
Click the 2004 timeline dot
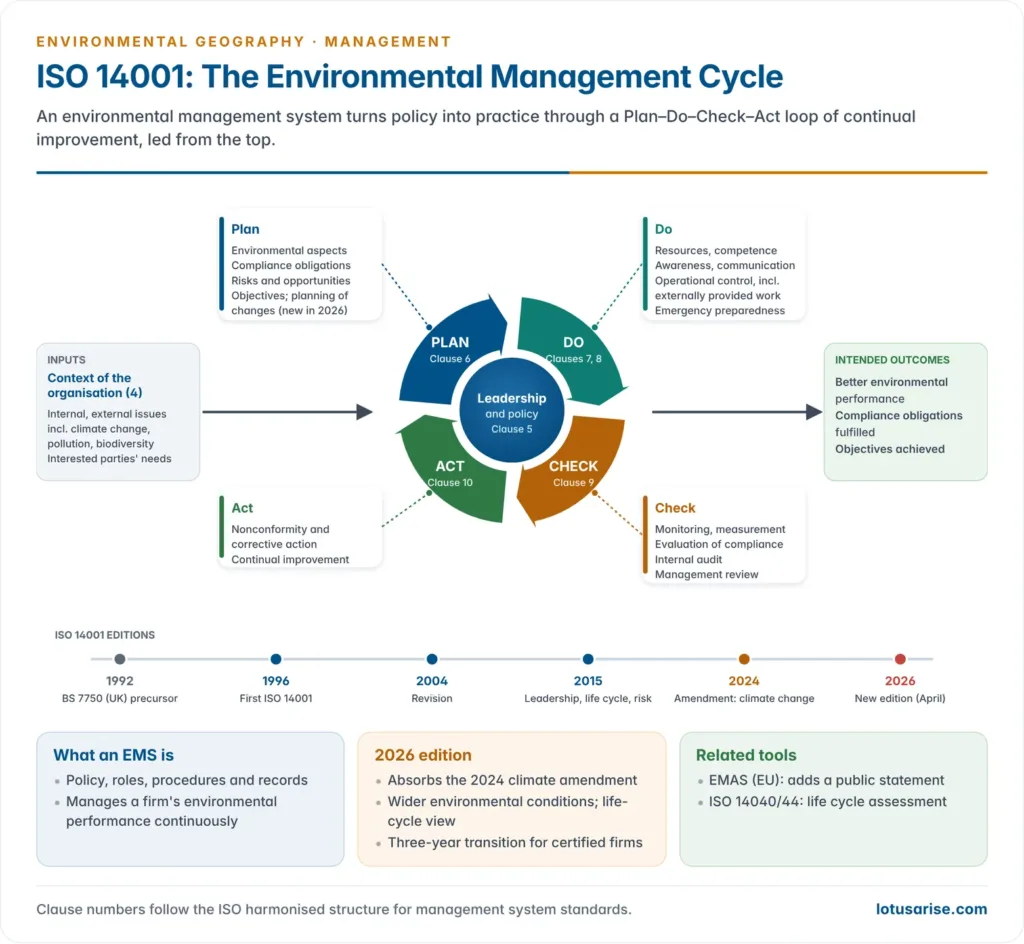coord(432,659)
